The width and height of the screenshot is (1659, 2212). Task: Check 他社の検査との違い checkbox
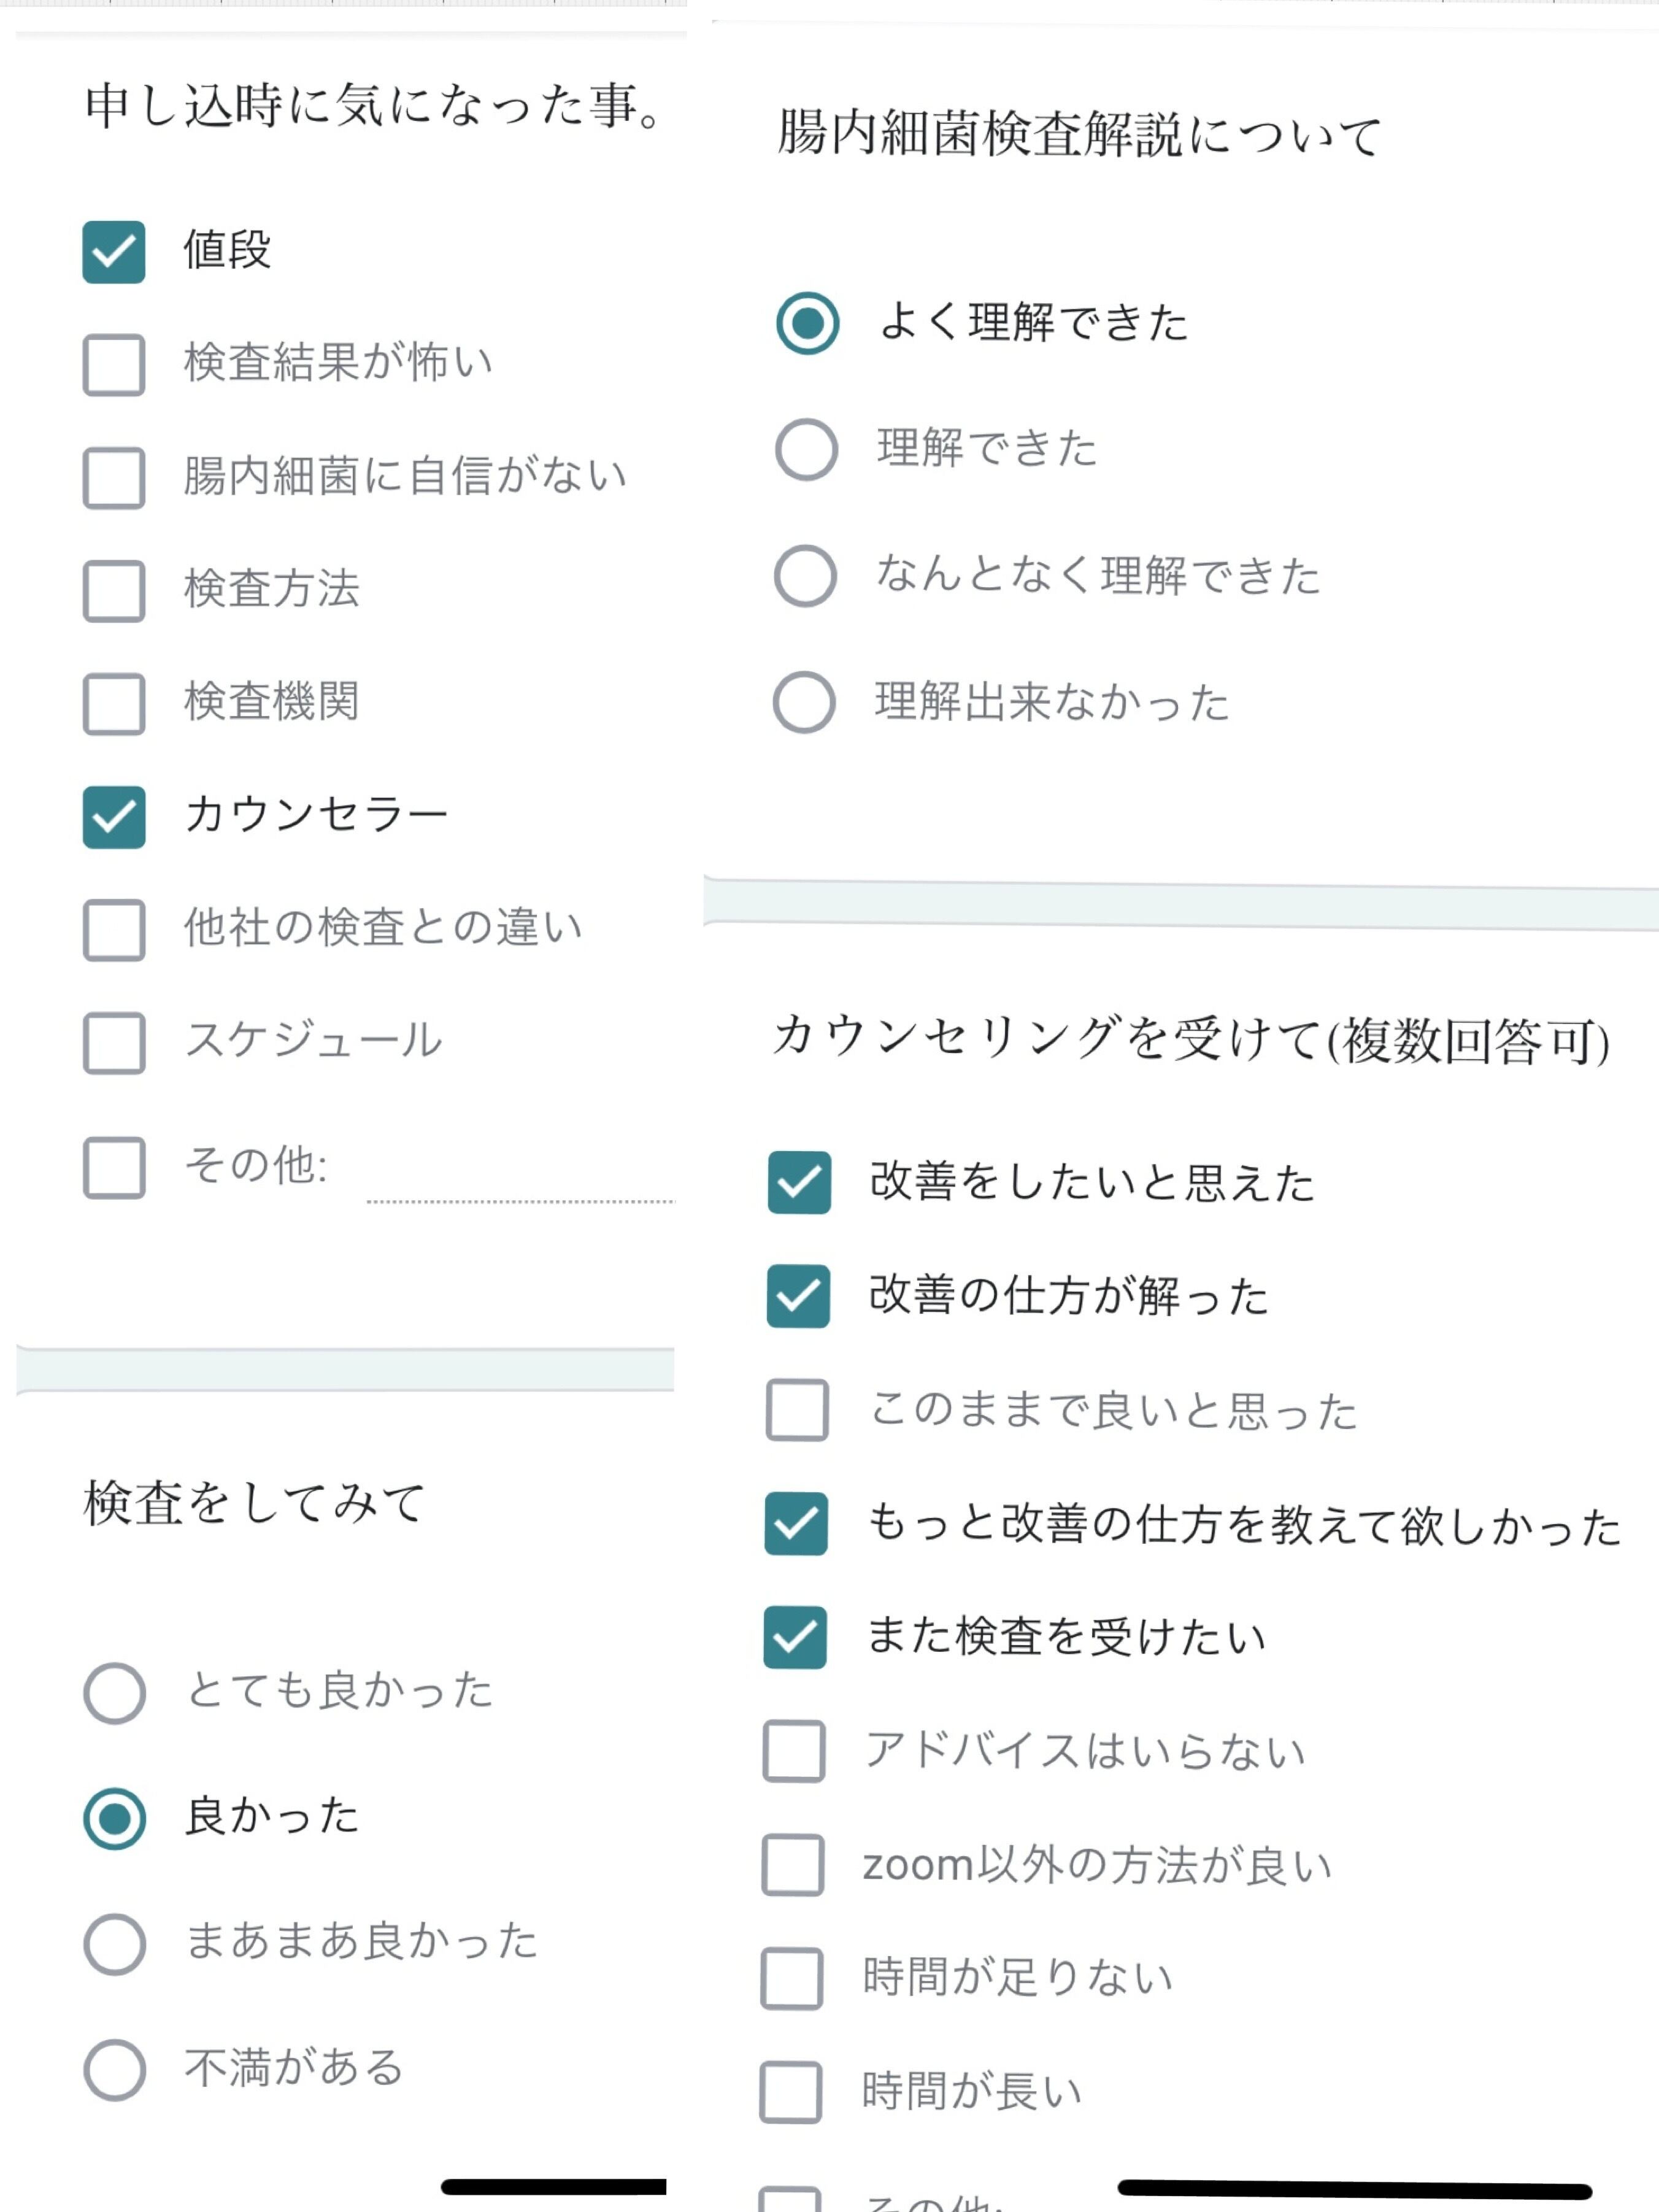[x=113, y=930]
